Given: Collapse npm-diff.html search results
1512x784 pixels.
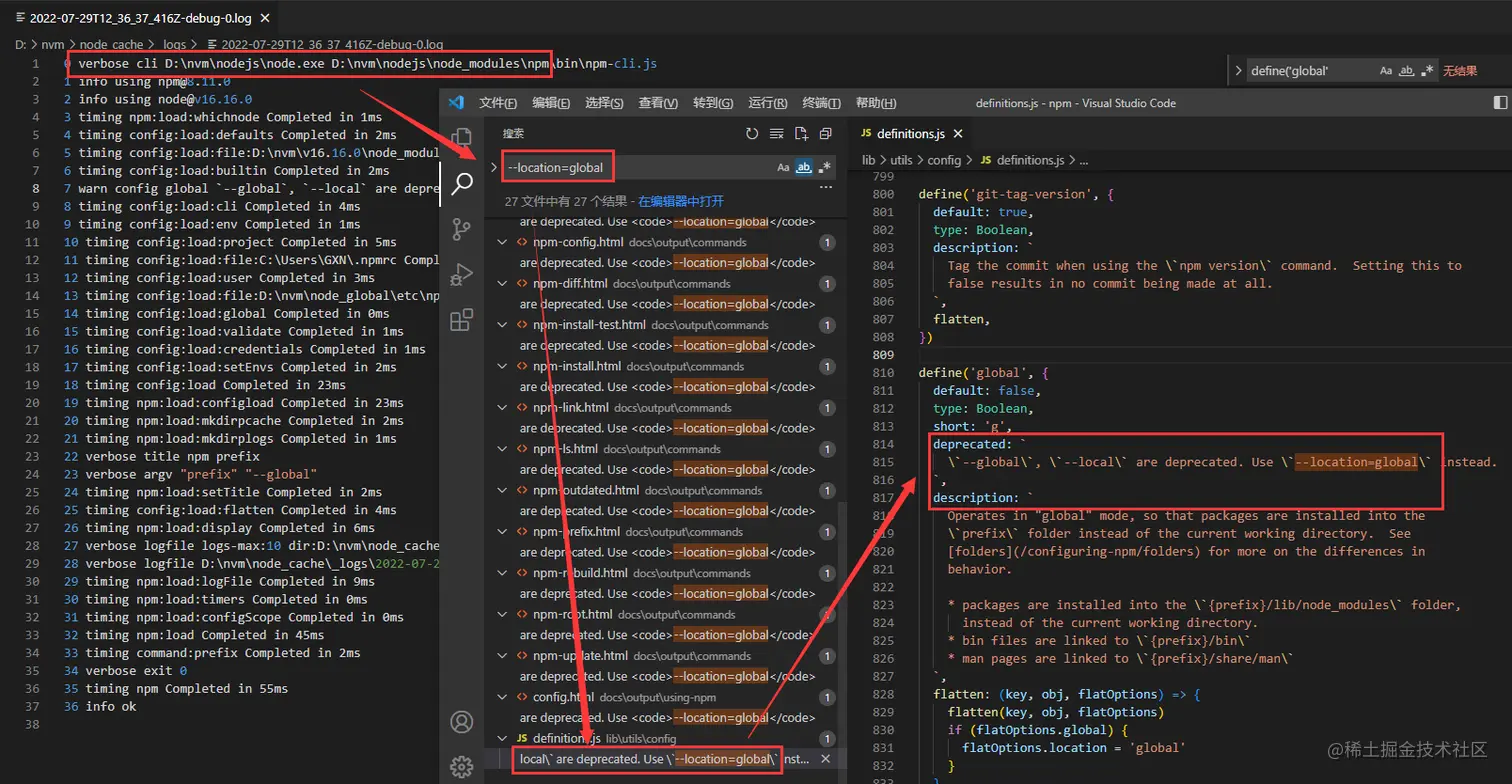Looking at the screenshot, I should point(503,284).
